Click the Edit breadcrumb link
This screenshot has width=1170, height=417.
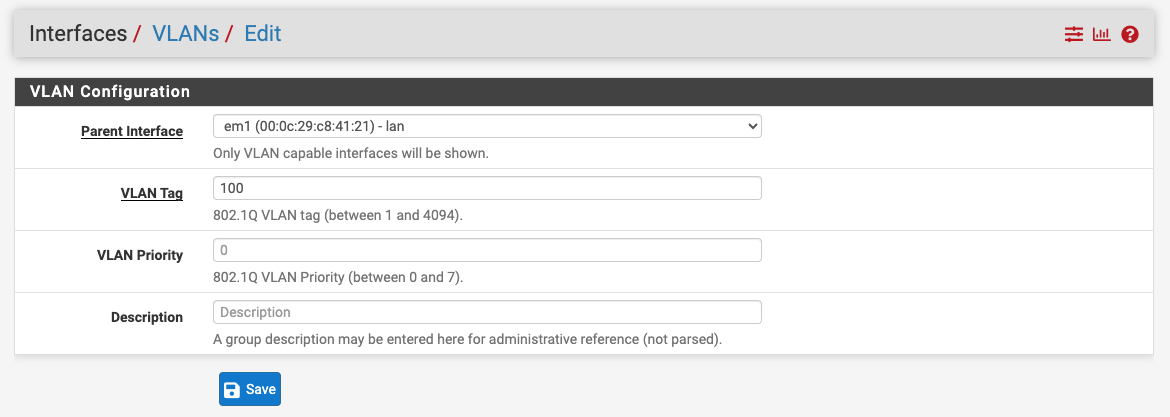(263, 34)
